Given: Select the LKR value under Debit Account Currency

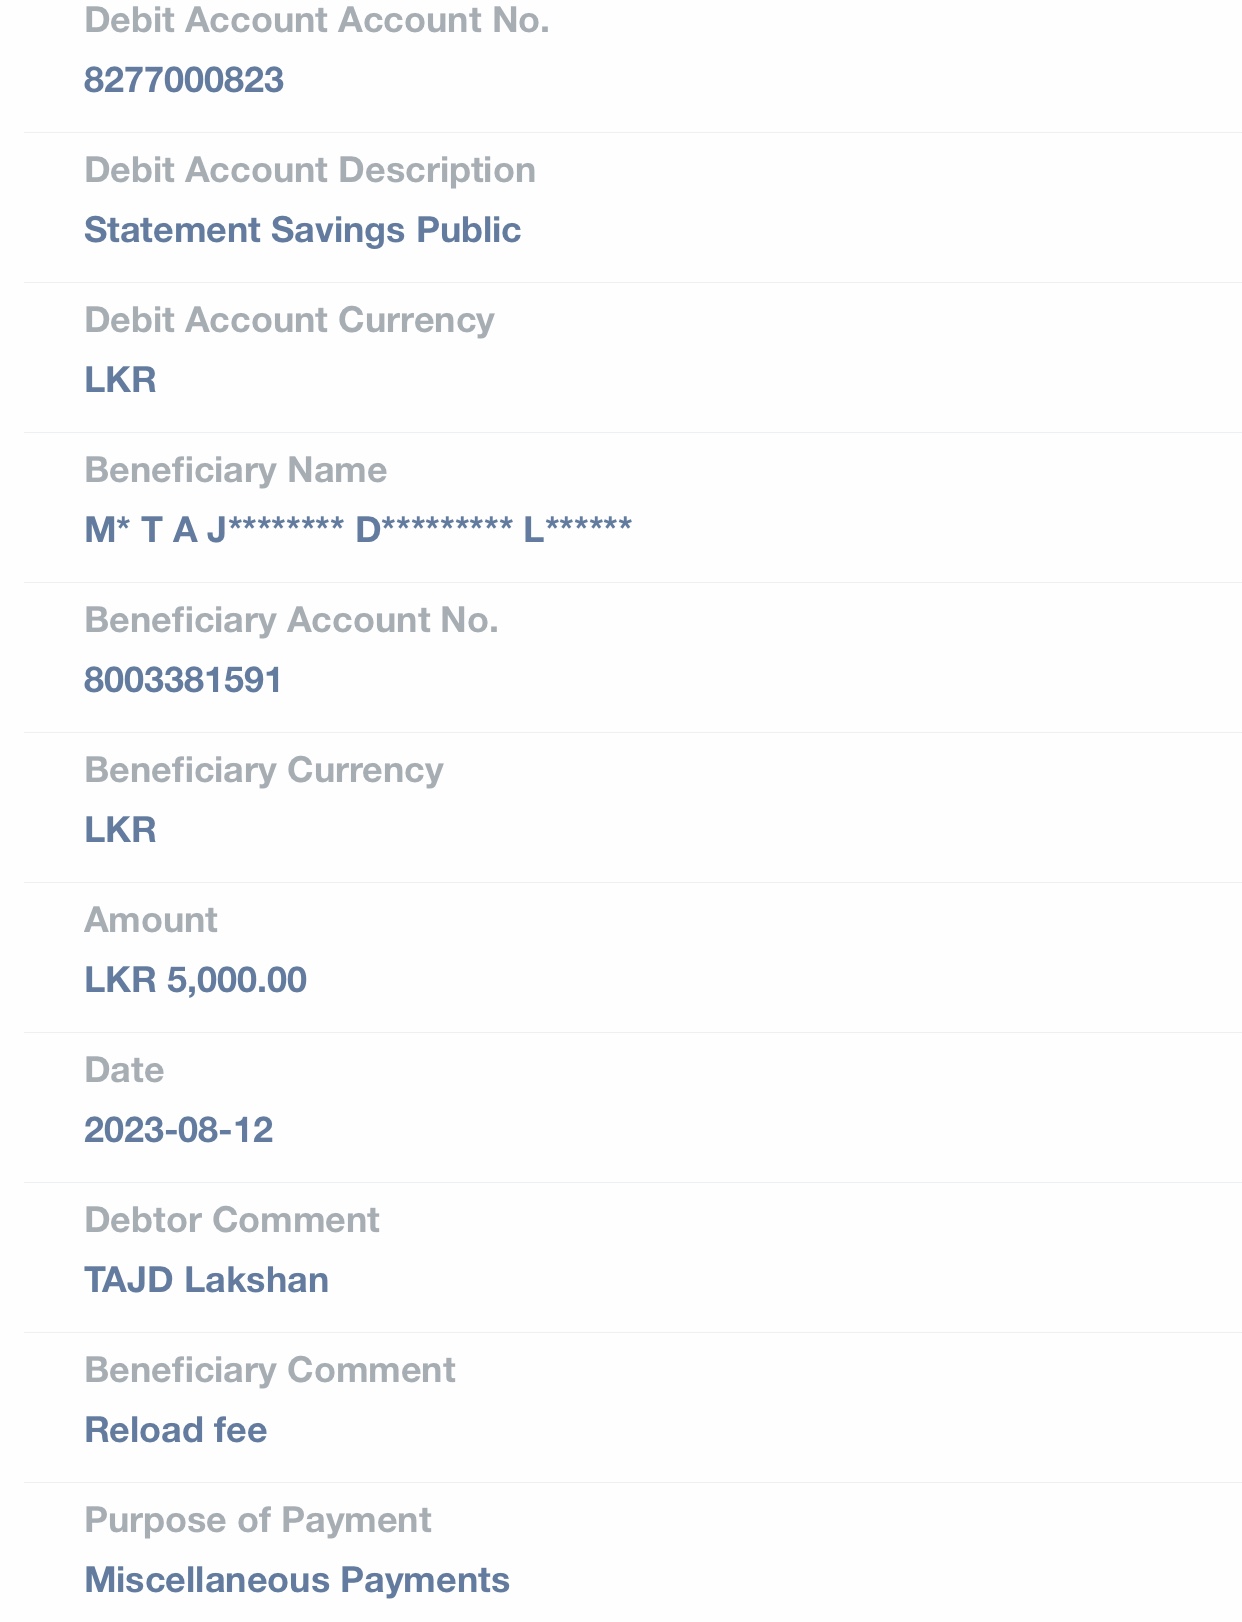Looking at the screenshot, I should pyautogui.click(x=120, y=380).
